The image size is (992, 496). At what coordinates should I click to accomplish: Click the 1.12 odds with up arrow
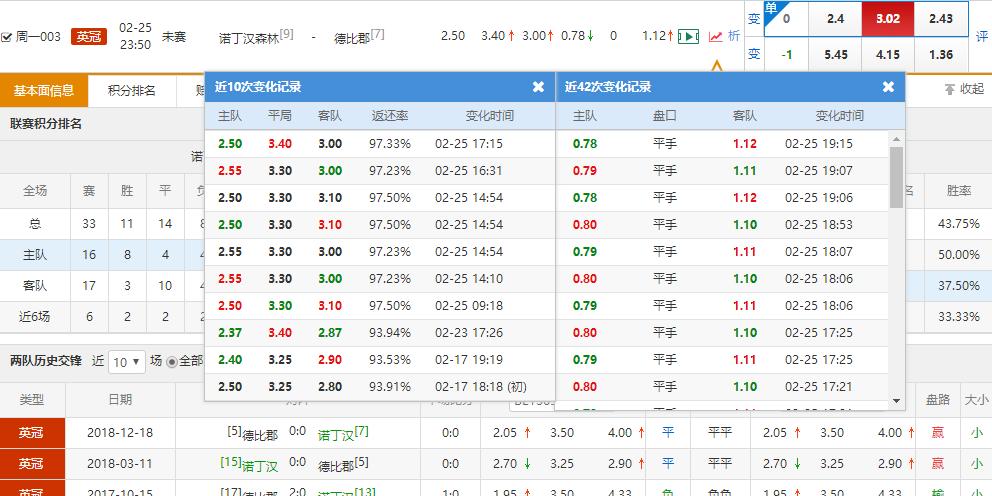click(658, 36)
